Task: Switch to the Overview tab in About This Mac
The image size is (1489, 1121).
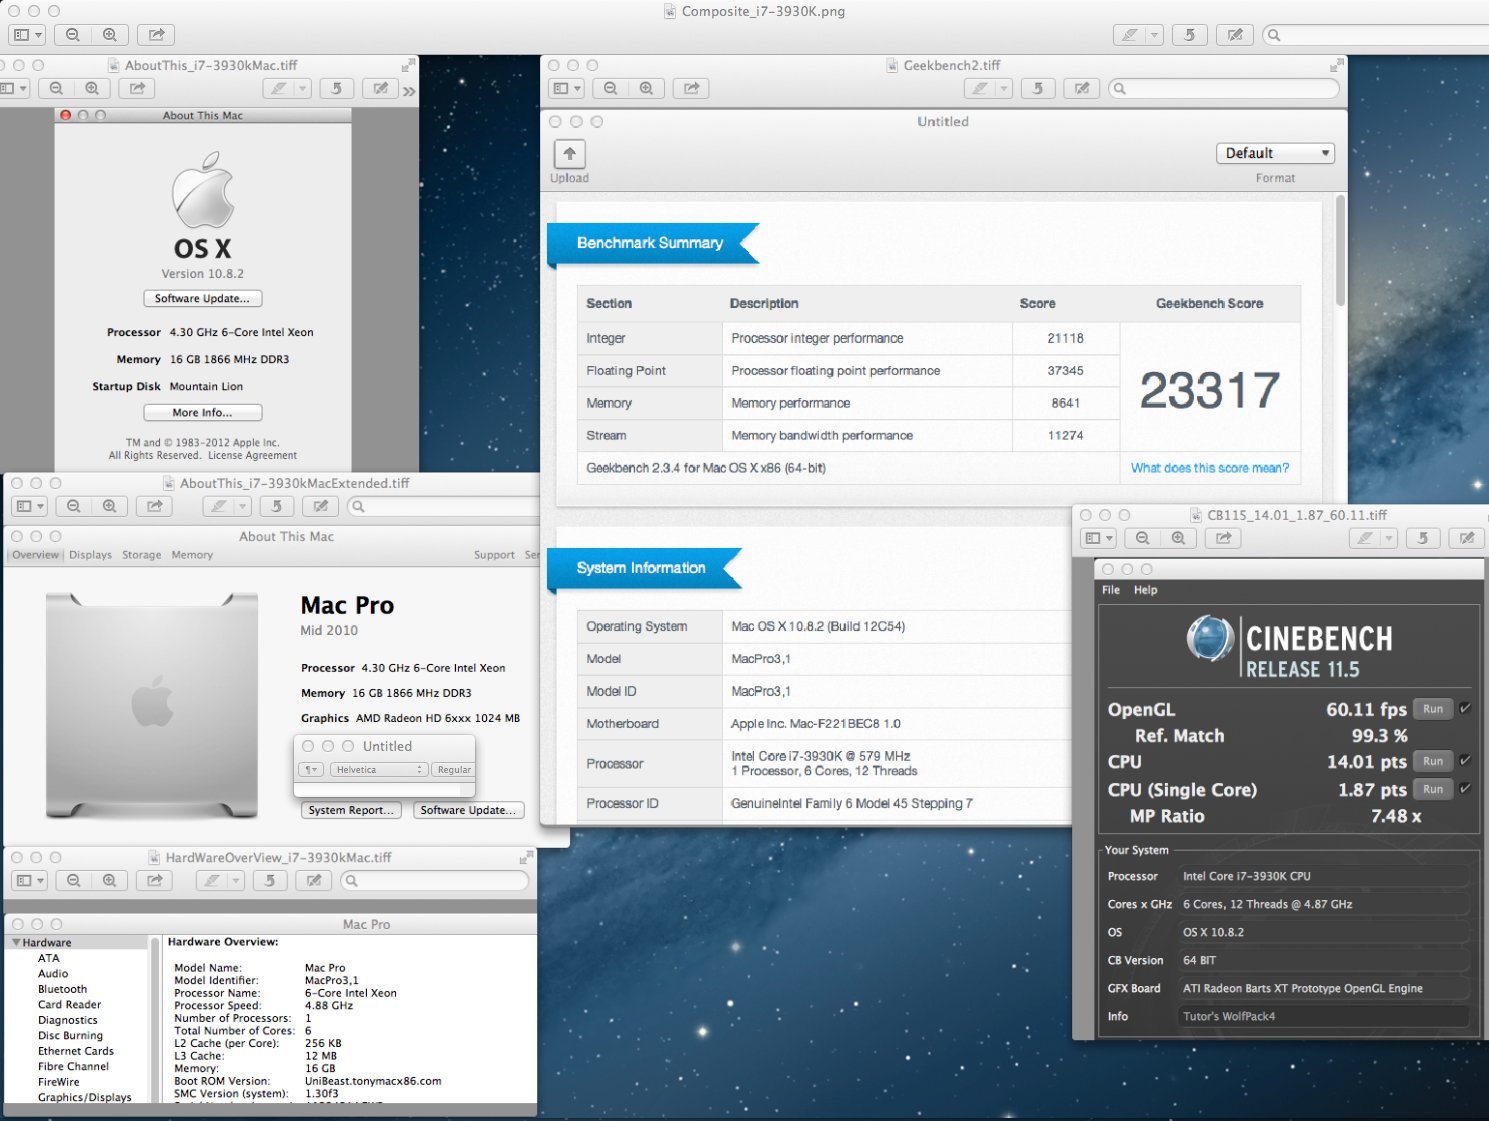Action: pos(36,555)
